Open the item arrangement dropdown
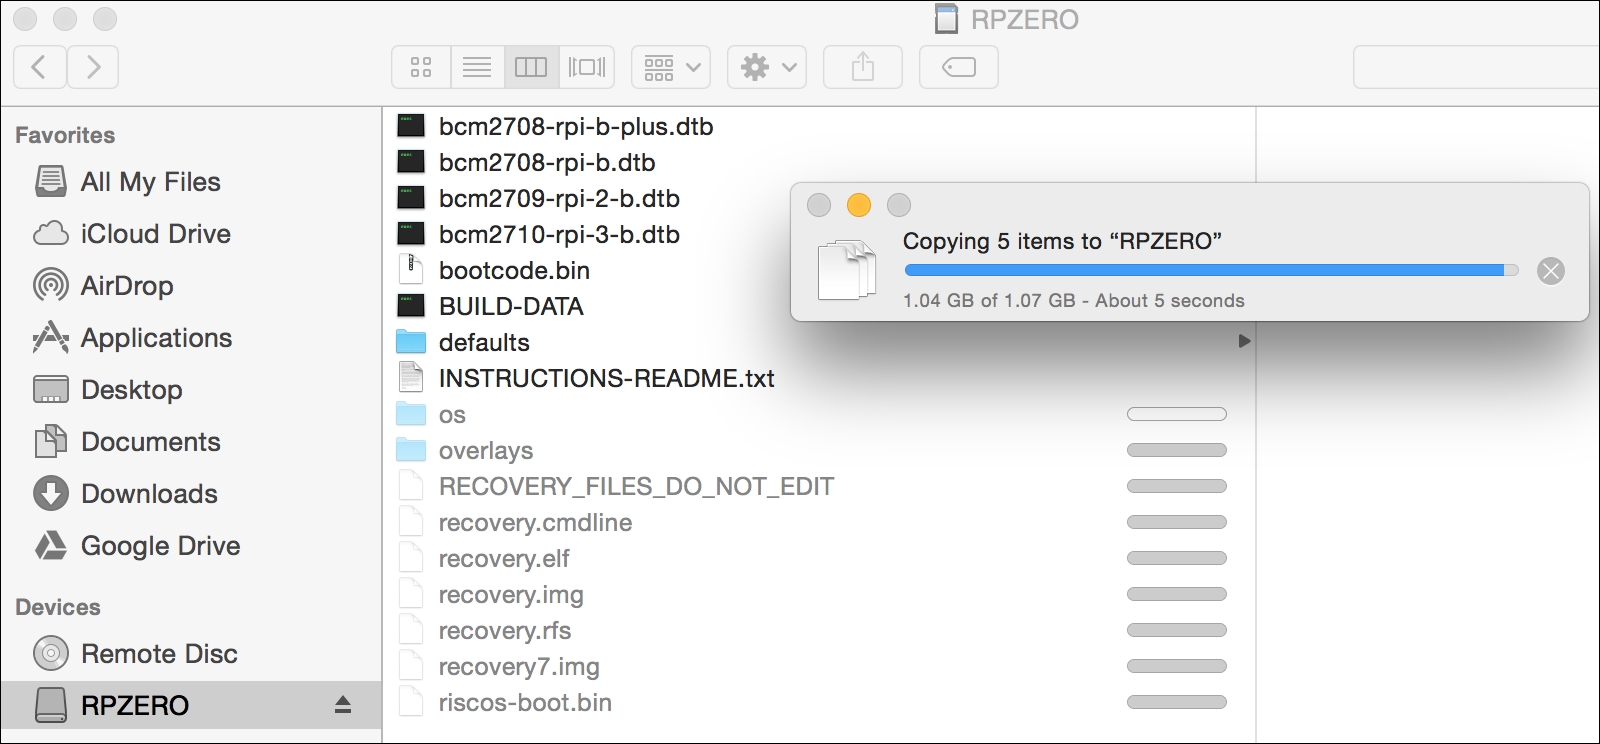1600x744 pixels. click(671, 67)
